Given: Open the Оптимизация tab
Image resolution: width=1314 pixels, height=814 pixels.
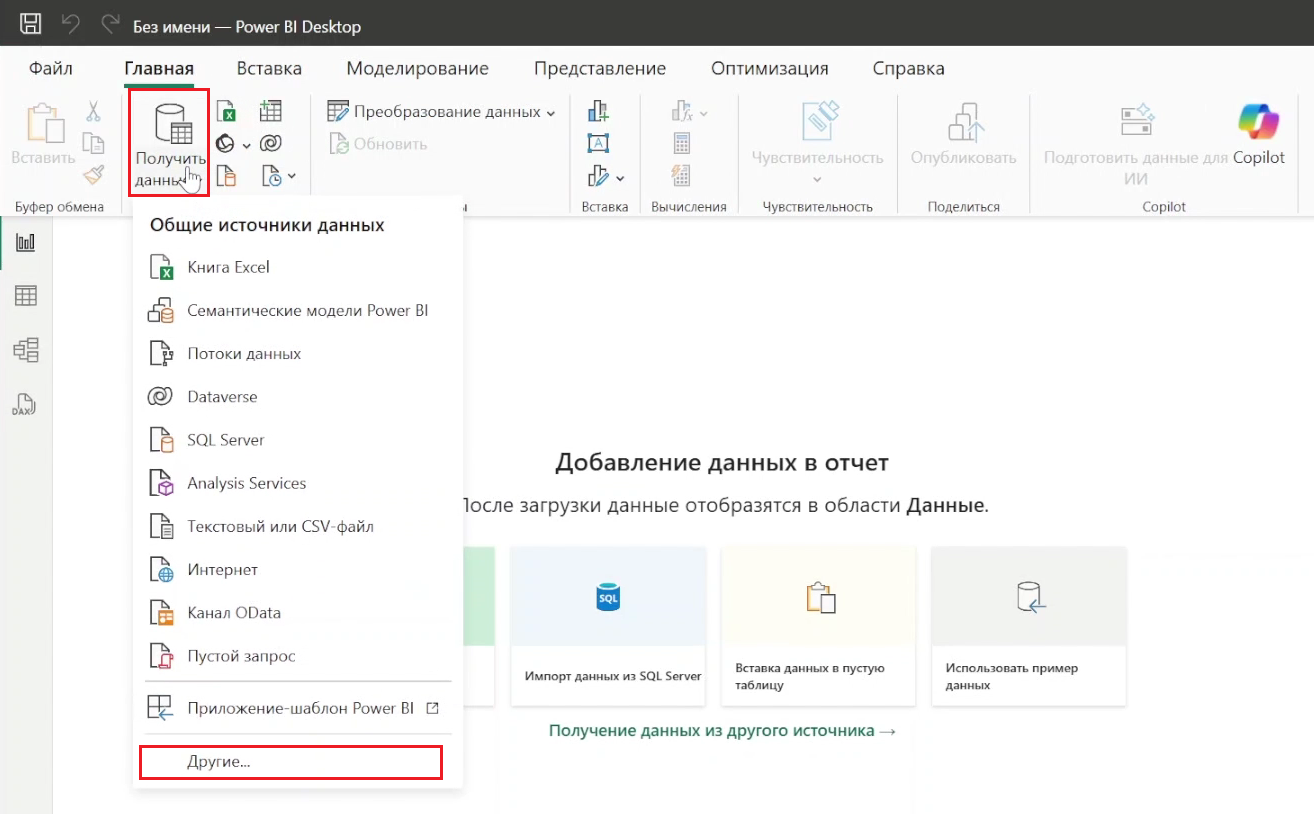Looking at the screenshot, I should (x=770, y=69).
